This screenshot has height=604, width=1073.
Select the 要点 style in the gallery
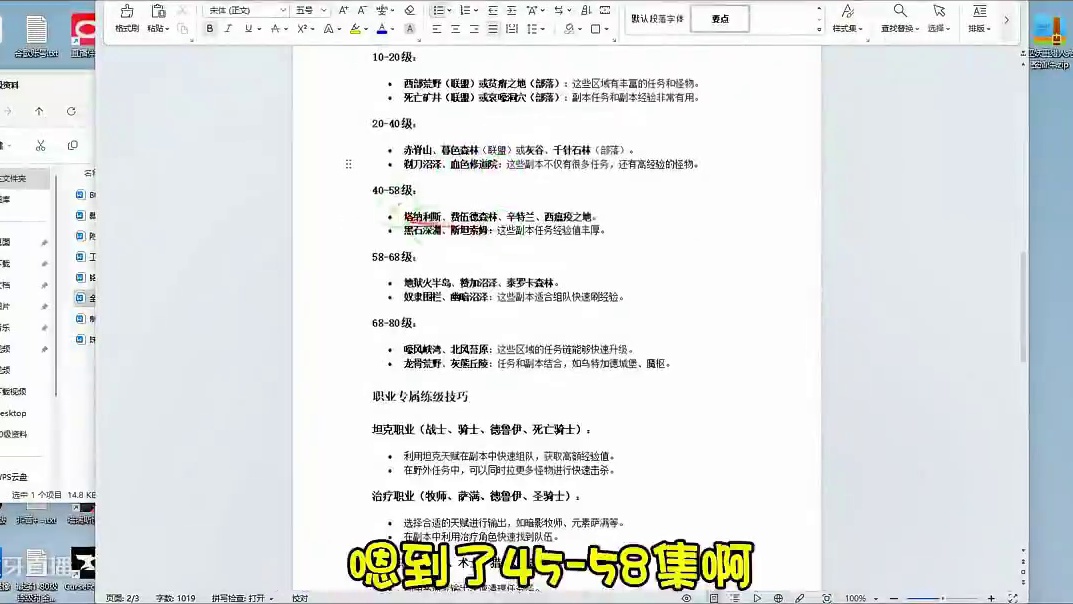(719, 18)
